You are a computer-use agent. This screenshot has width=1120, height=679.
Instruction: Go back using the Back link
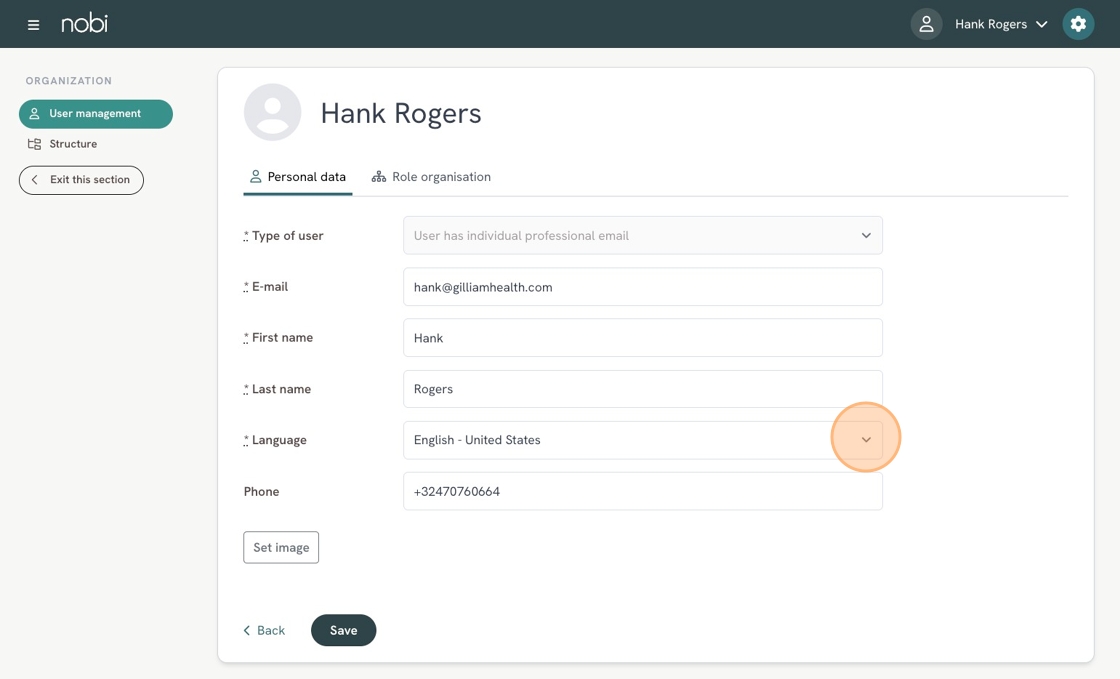[264, 631]
